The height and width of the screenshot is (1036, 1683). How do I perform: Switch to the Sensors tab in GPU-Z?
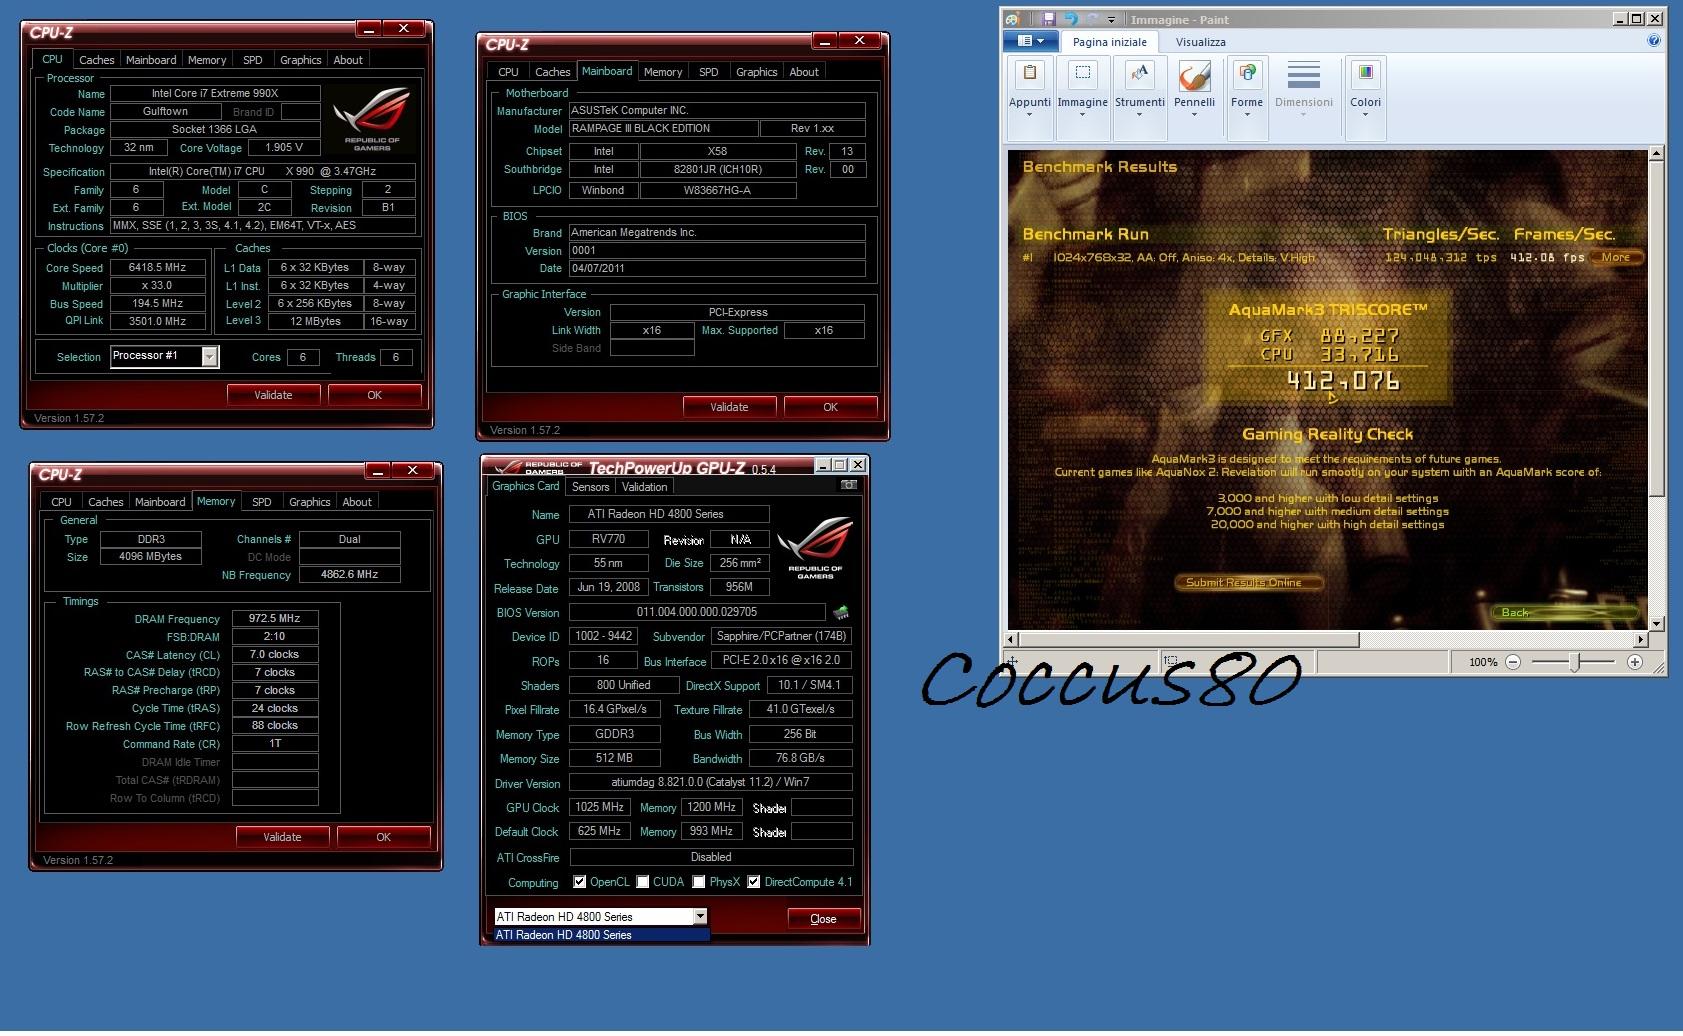[590, 487]
